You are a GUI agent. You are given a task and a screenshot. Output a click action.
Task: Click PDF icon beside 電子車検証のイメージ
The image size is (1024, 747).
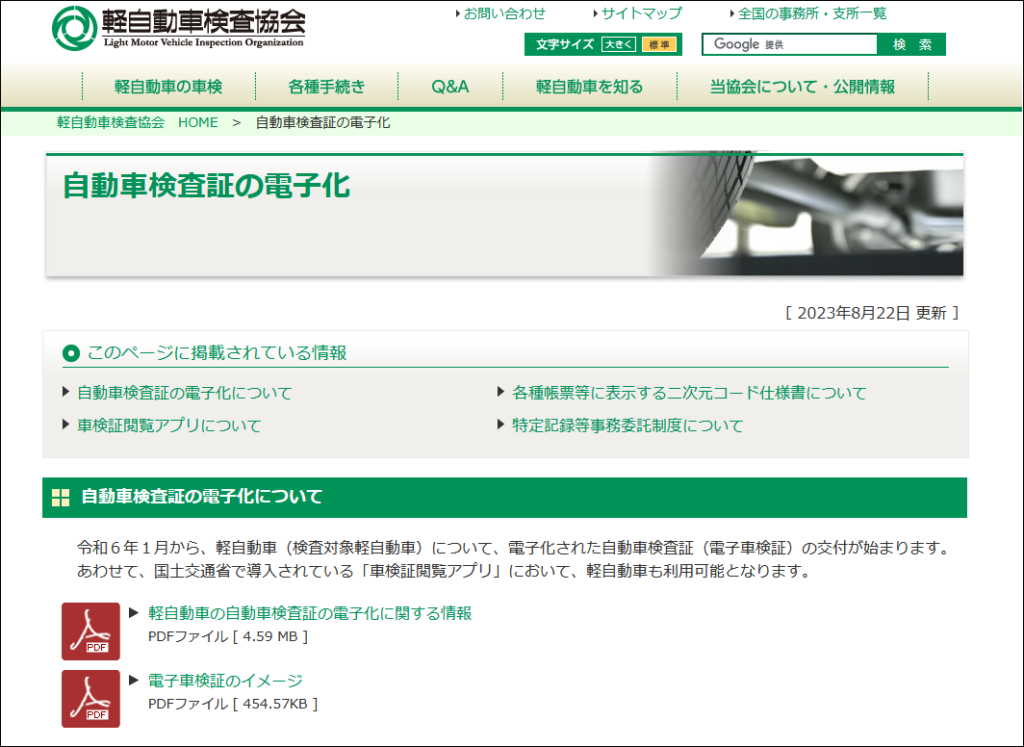(90, 698)
